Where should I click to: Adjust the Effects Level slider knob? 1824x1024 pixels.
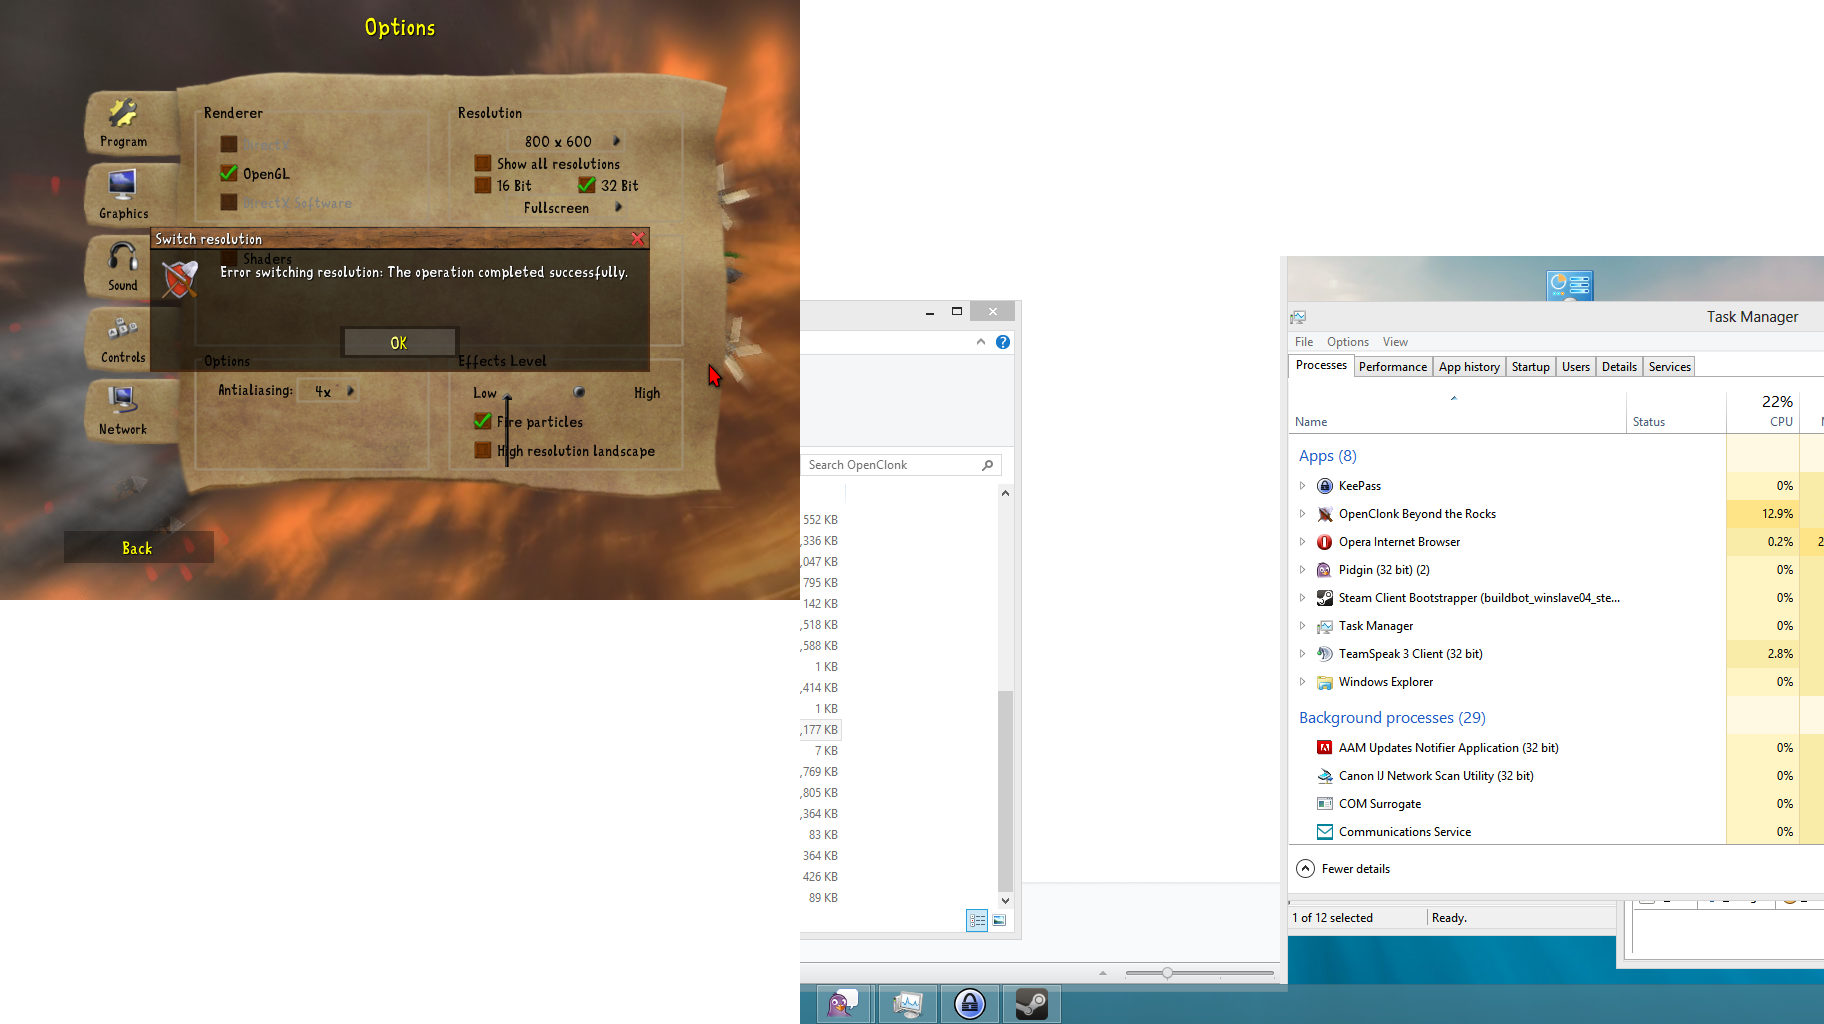579,392
